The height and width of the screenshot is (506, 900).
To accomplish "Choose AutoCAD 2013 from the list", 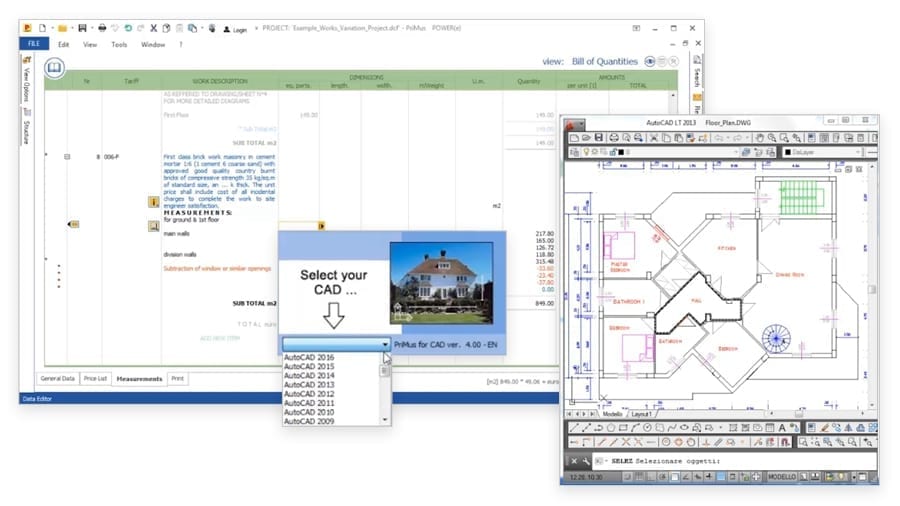I will [x=309, y=385].
